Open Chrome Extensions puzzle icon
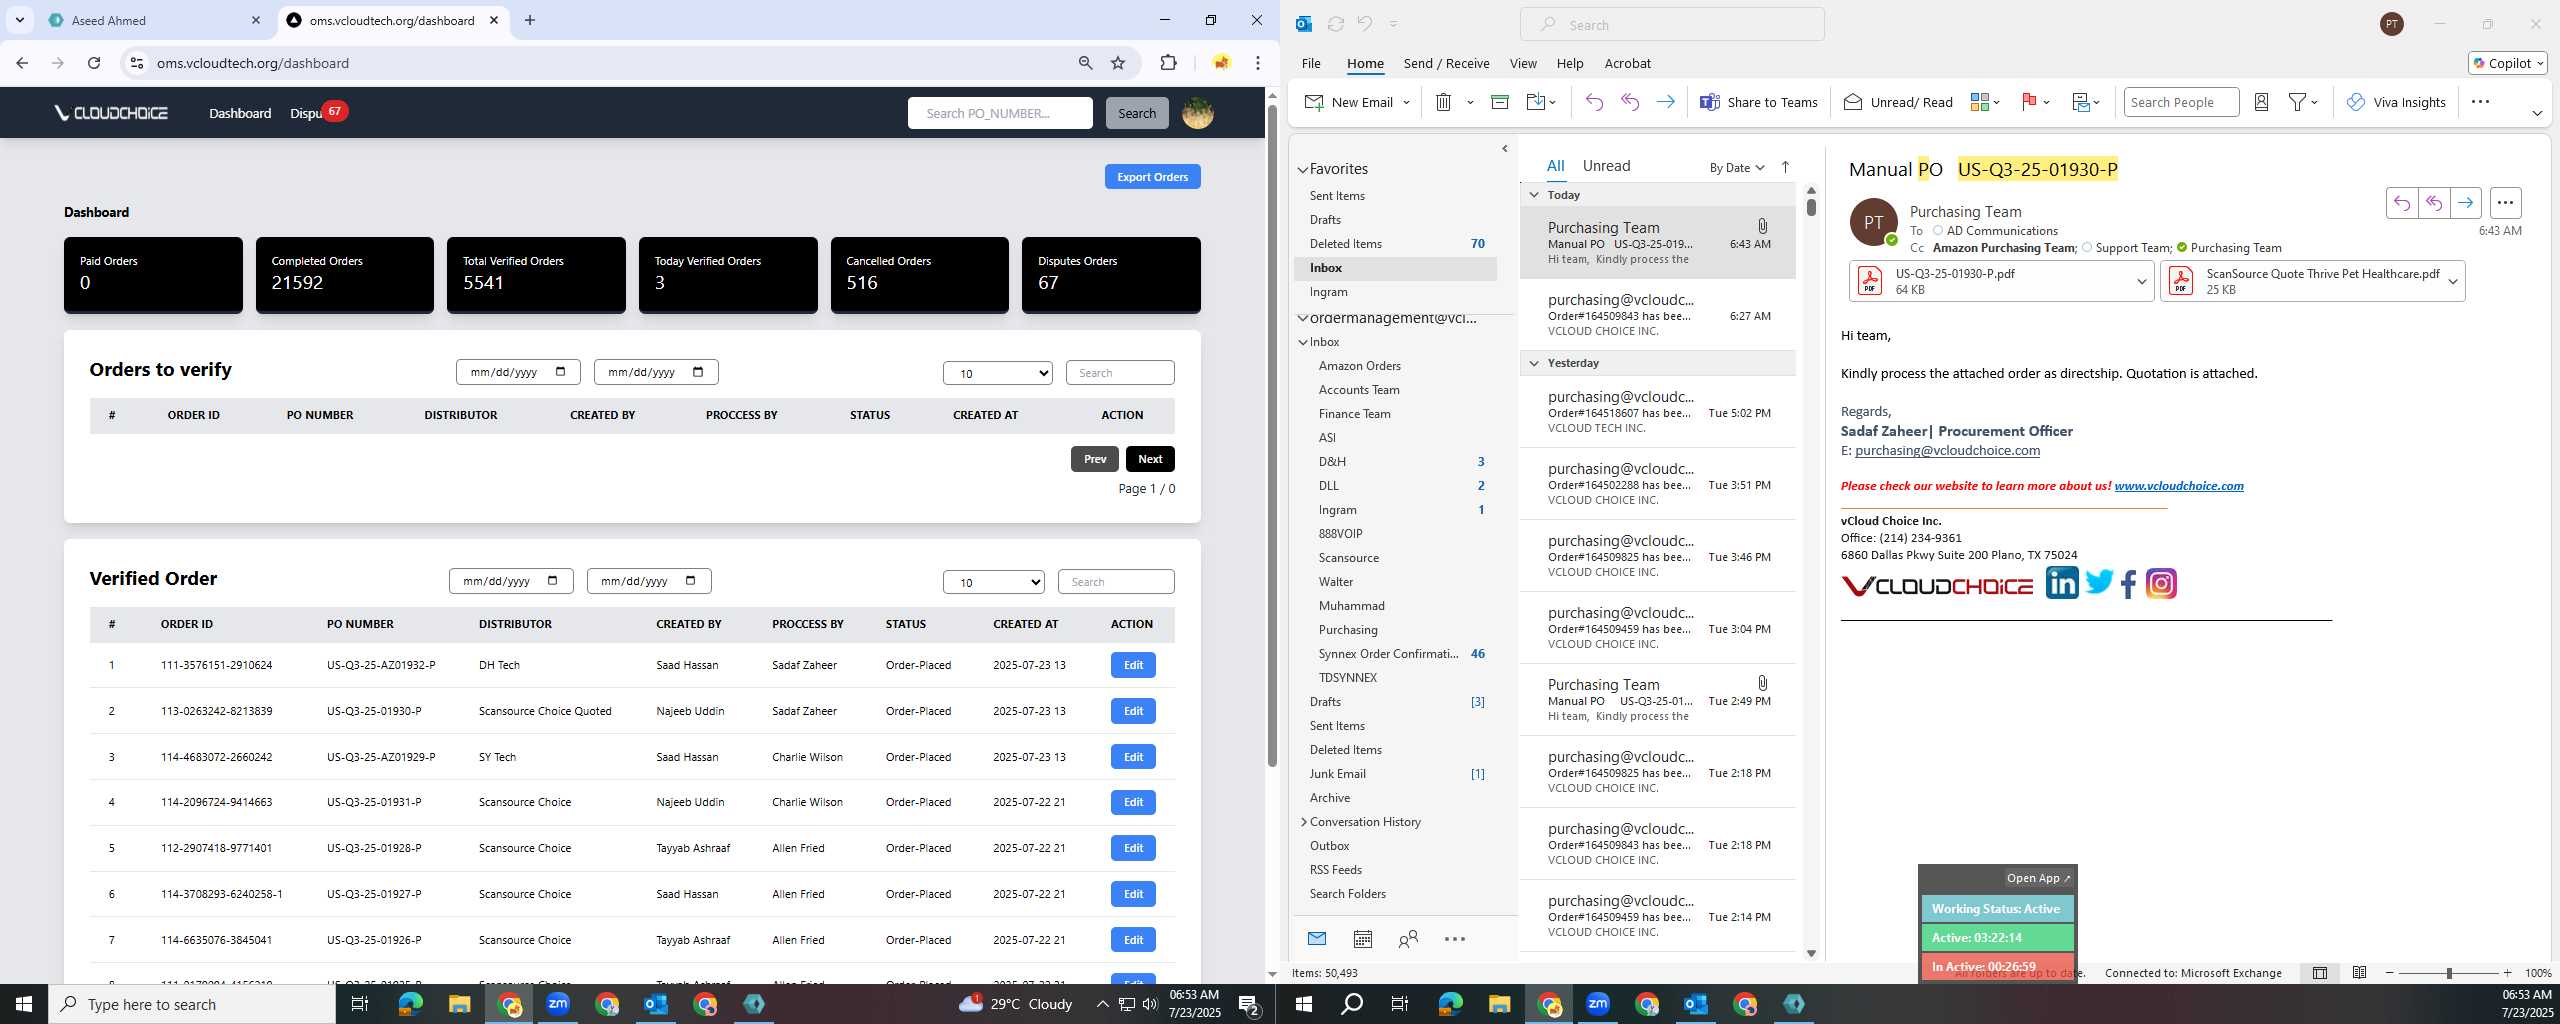Viewport: 2560px width, 1024px height. (1168, 63)
